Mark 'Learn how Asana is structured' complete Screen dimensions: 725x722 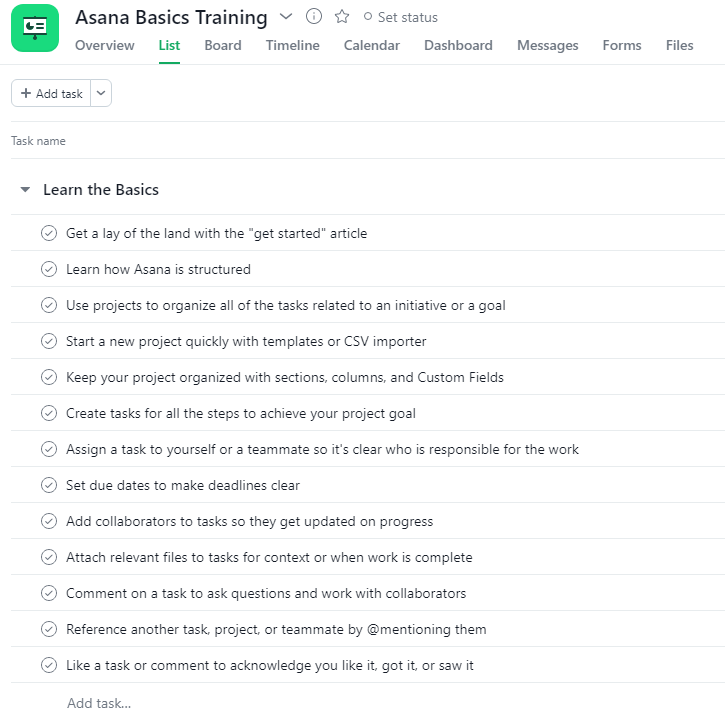pos(49,269)
